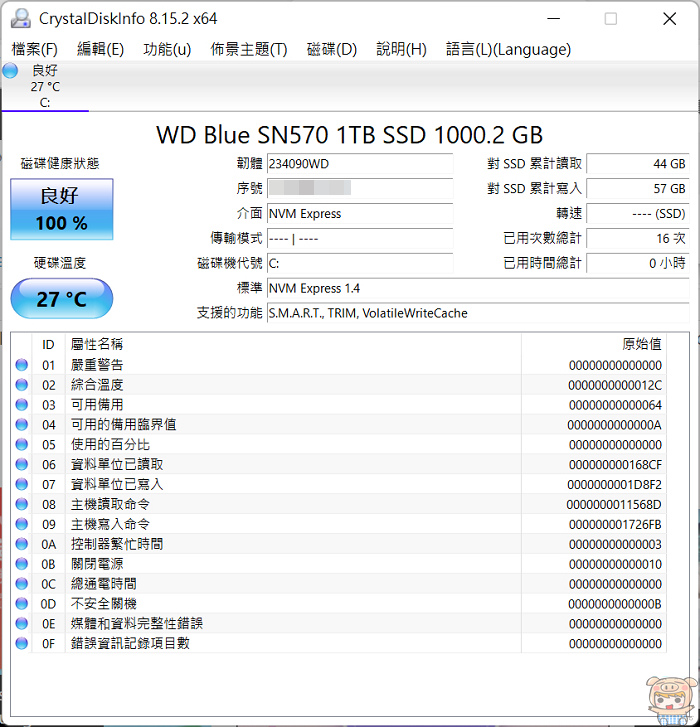
Task: Click the interface field NVM Express
Action: [360, 213]
